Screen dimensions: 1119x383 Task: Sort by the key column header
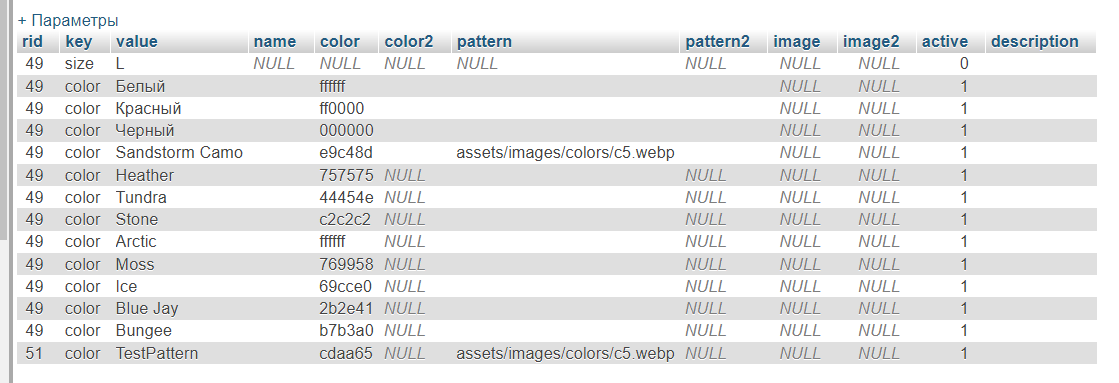point(79,41)
